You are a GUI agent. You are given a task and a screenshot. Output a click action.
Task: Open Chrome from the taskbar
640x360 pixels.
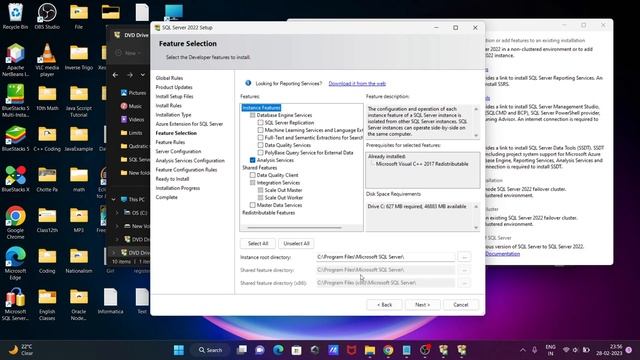(x=388, y=350)
